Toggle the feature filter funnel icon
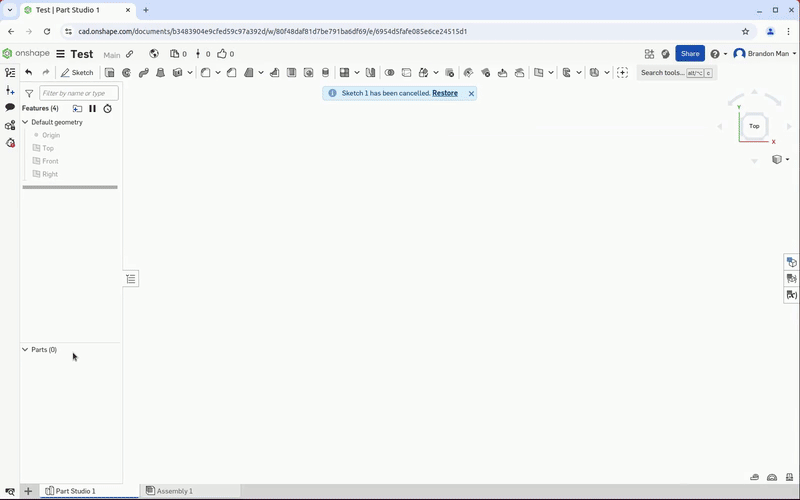This screenshot has width=800, height=500. (29, 93)
